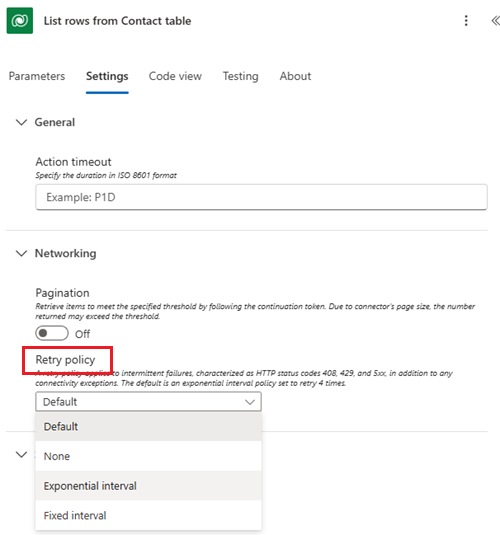Open the Retry policy dropdown showing Default
Screen dimensions: 500x535
point(148,402)
